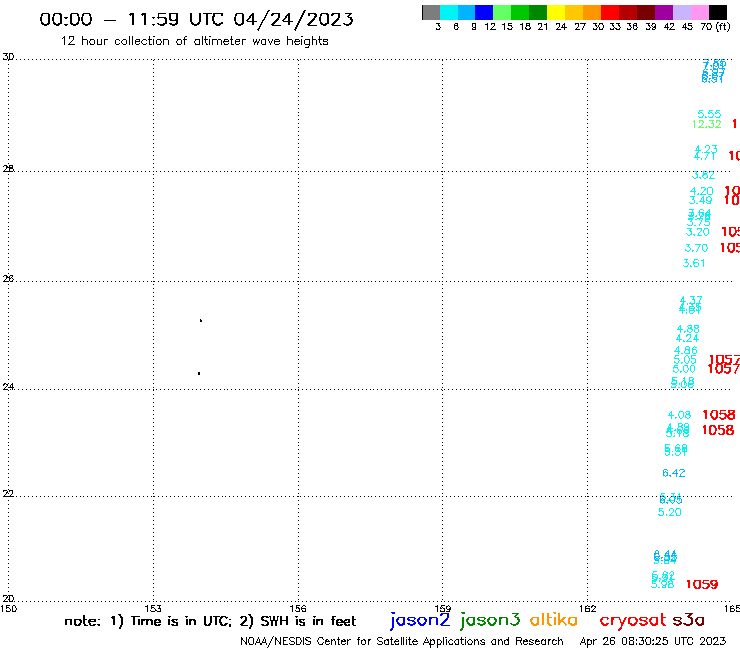The width and height of the screenshot is (740, 650).
Task: Pick the bright red swatch in the color bar
Action: click(x=610, y=12)
